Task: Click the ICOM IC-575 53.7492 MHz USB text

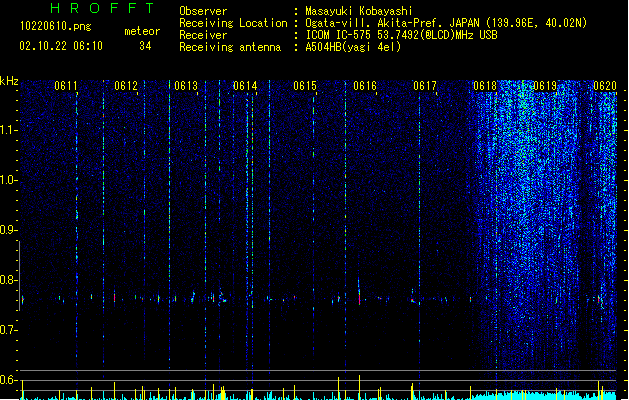Action: pyautogui.click(x=401, y=35)
